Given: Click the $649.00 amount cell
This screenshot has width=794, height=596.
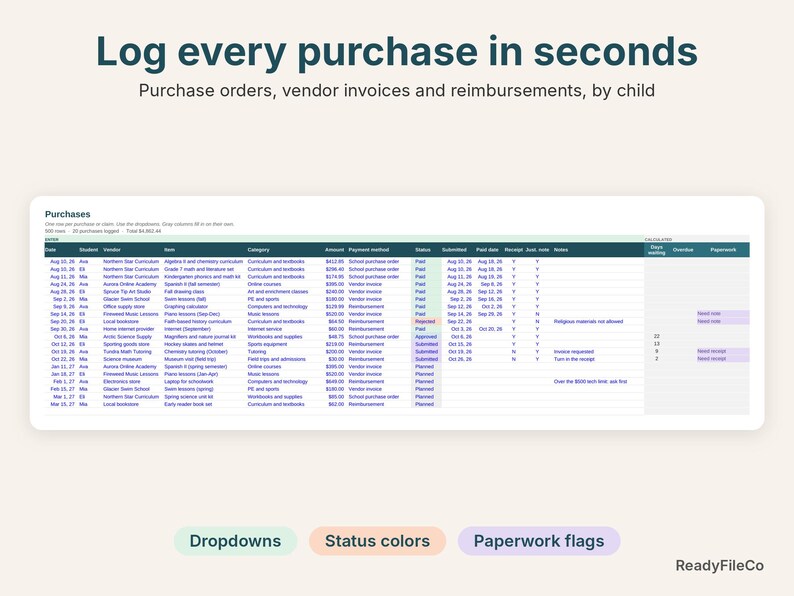Looking at the screenshot, I should (x=335, y=381).
